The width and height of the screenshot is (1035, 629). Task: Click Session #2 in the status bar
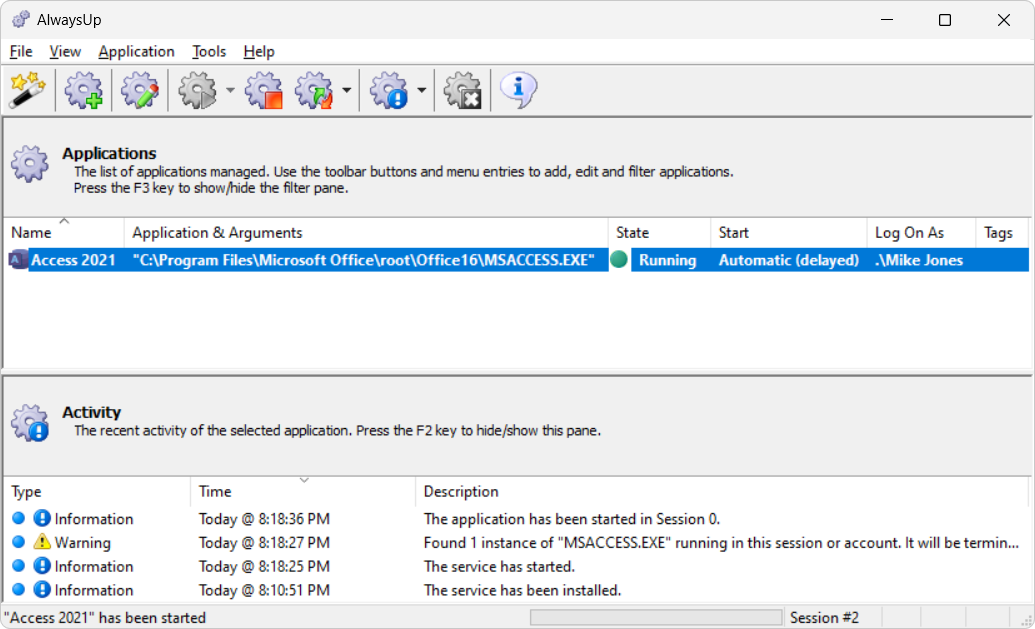click(824, 618)
